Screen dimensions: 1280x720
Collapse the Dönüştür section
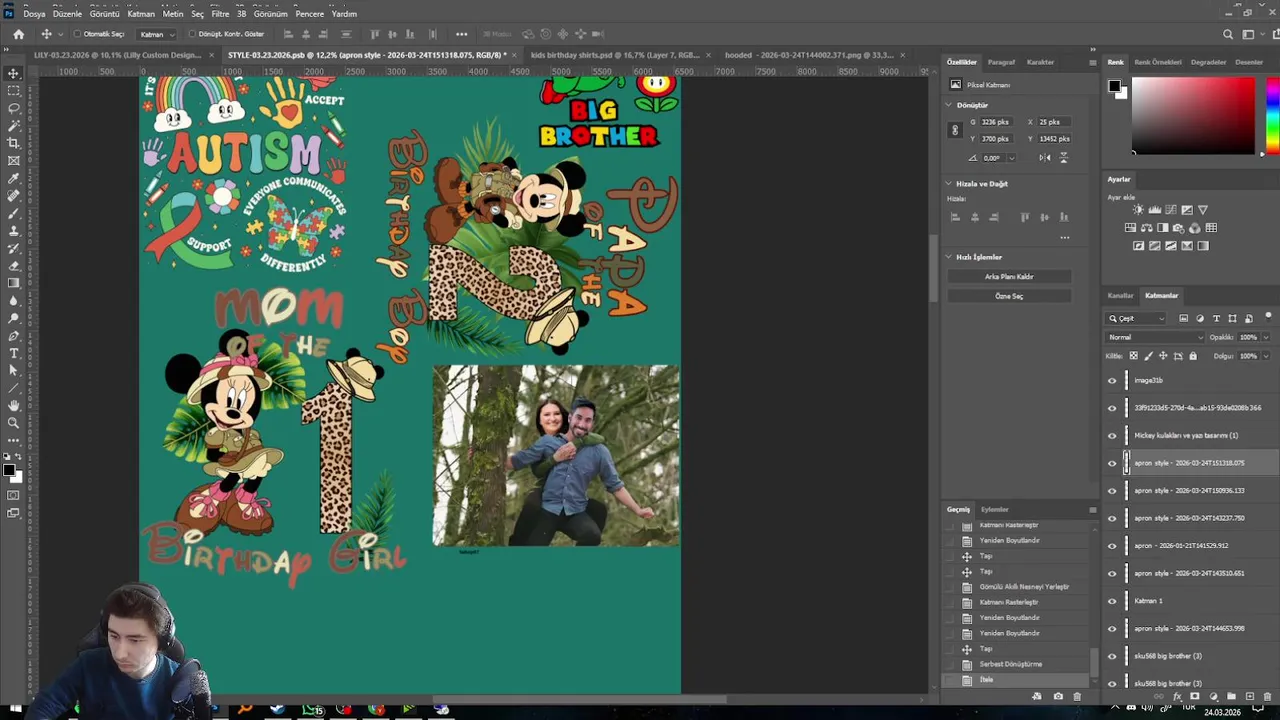[949, 105]
